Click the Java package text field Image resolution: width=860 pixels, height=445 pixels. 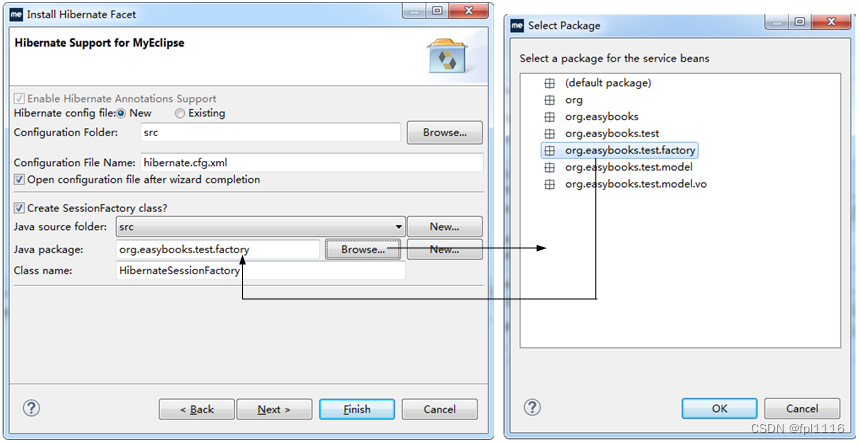click(x=218, y=249)
